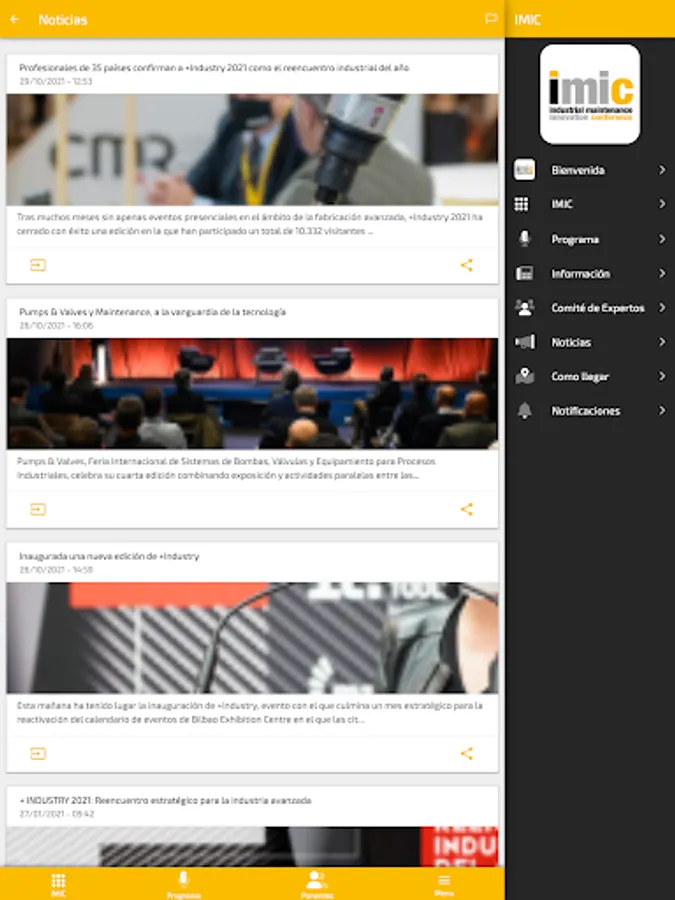Viewport: 675px width, 900px height.
Task: Open Comité de Expertos in the side menu
Action: click(x=598, y=308)
